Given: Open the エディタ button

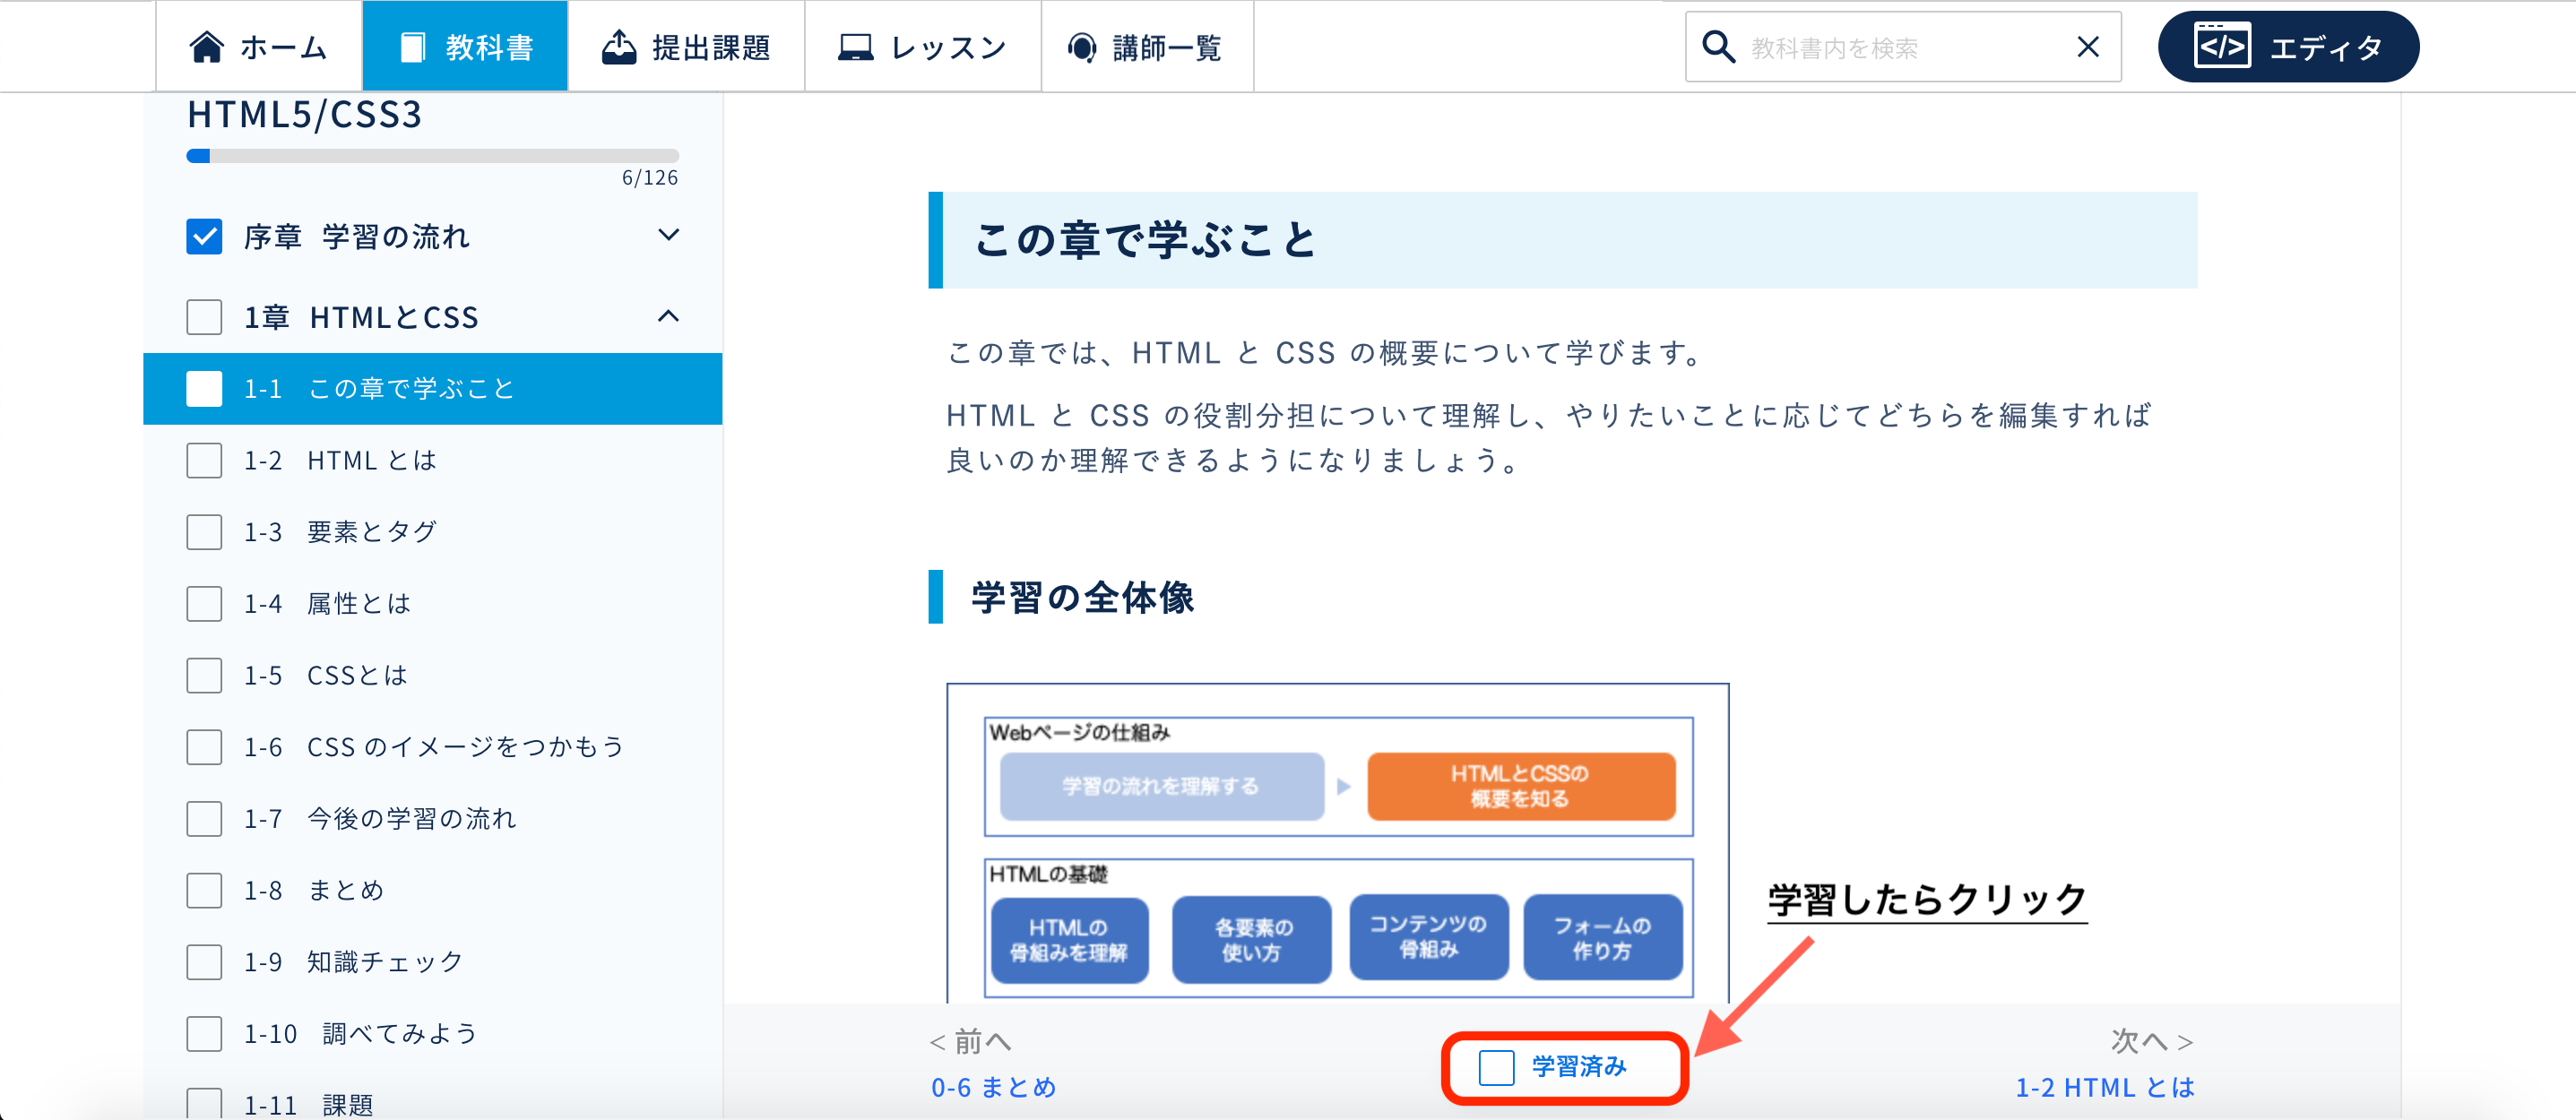Looking at the screenshot, I should click(x=2288, y=46).
